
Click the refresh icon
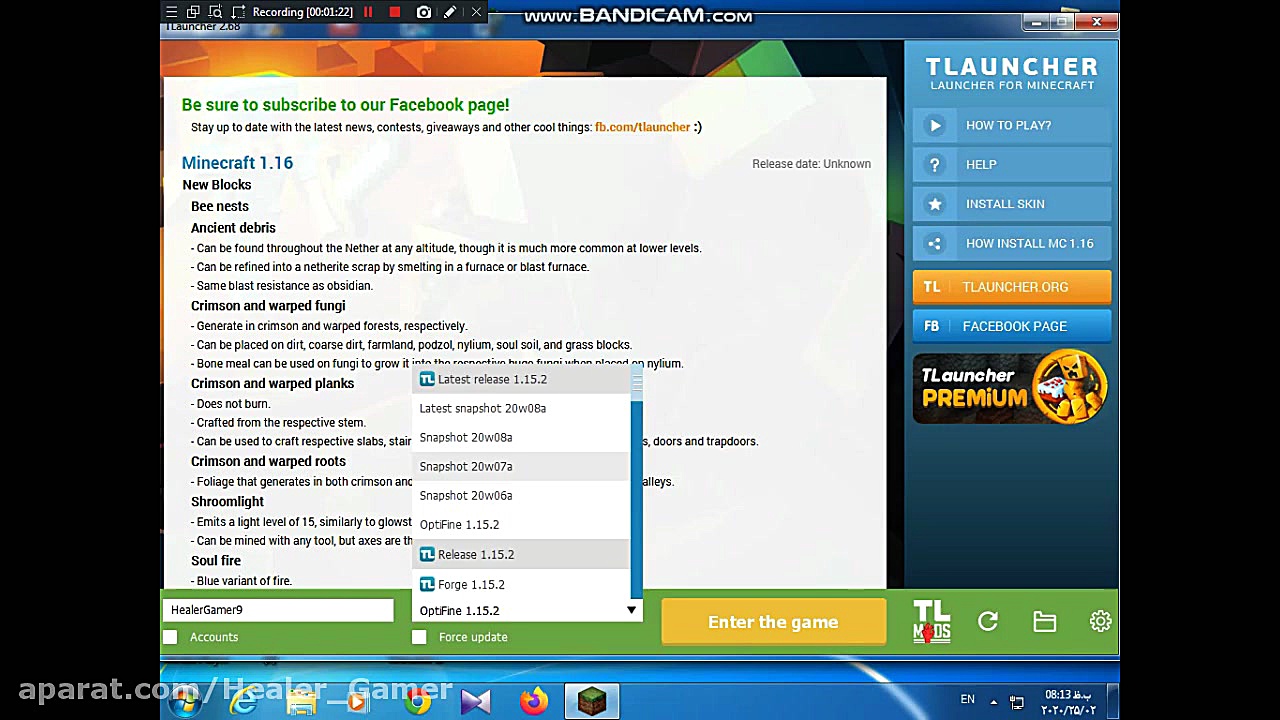click(x=988, y=622)
